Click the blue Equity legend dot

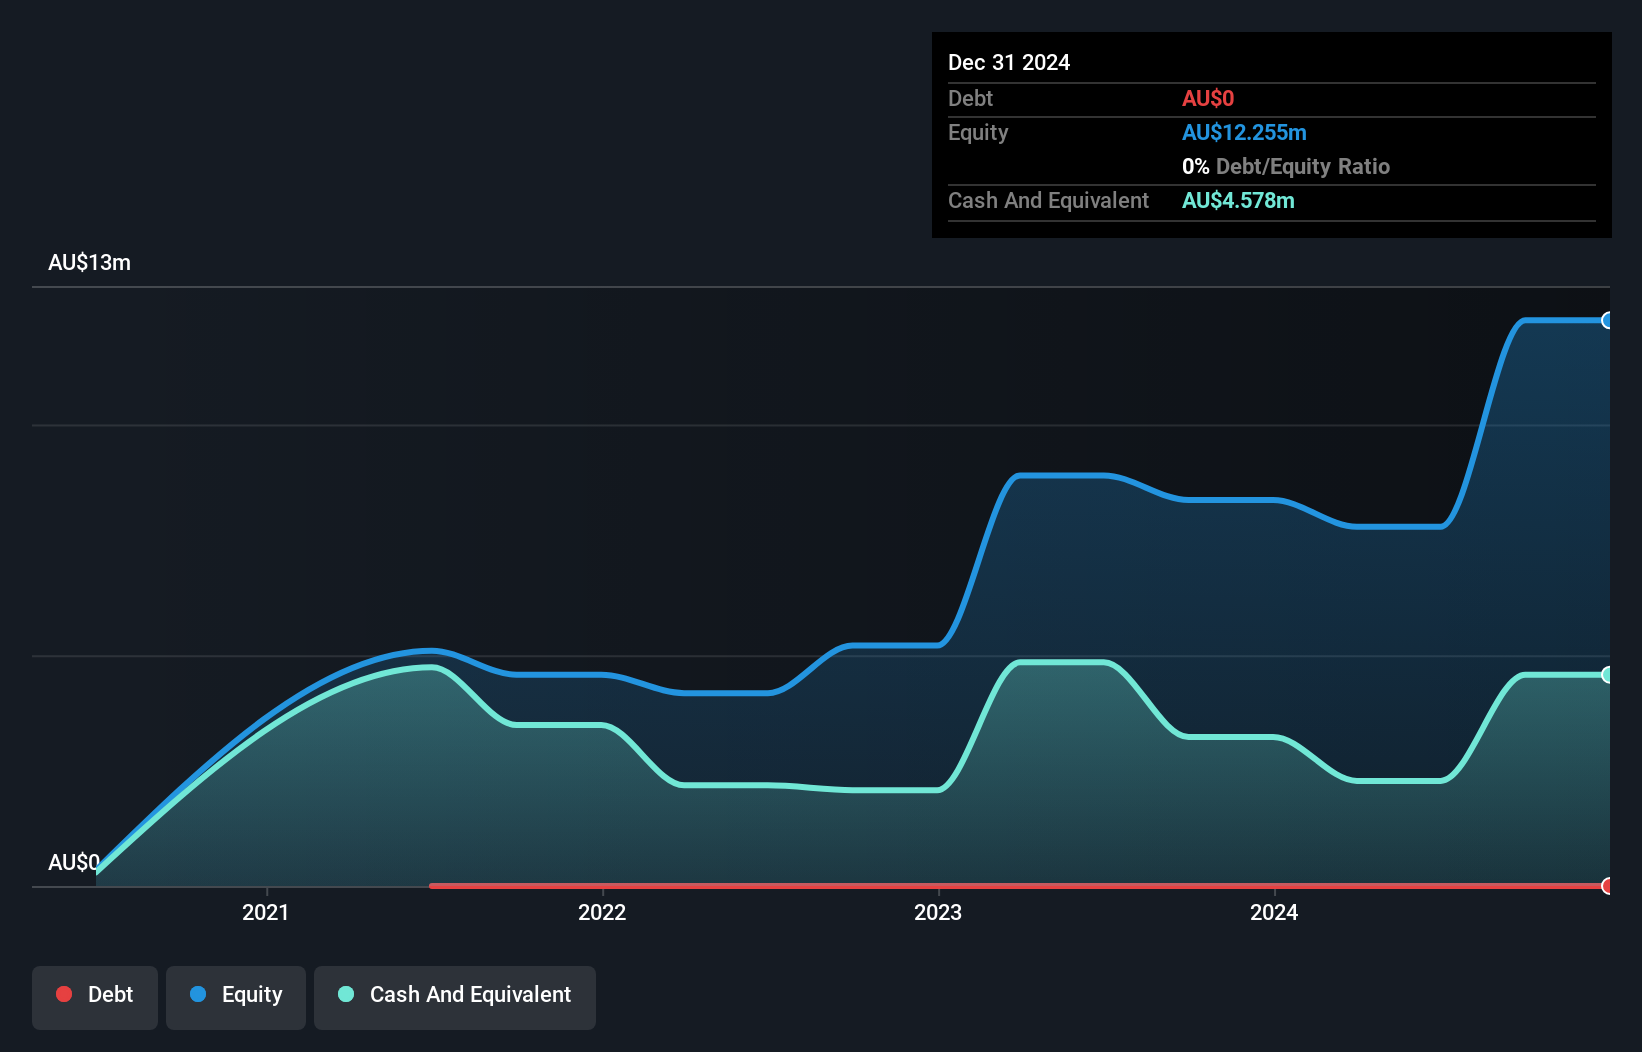coord(198,994)
